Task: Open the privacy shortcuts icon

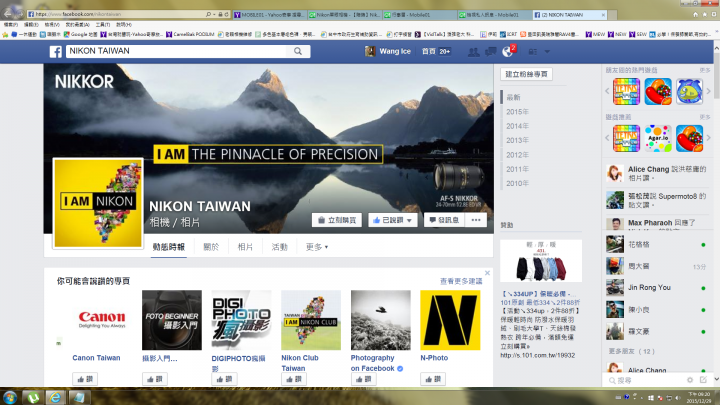Action: point(533,52)
